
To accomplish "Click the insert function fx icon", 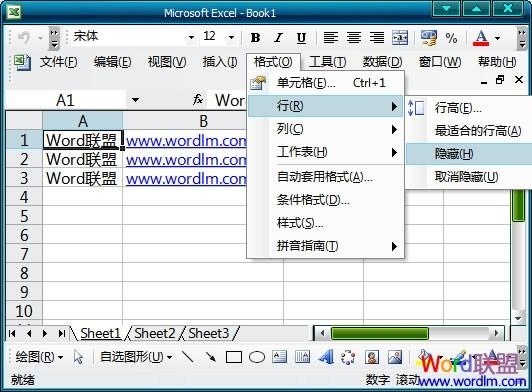I will (198, 99).
